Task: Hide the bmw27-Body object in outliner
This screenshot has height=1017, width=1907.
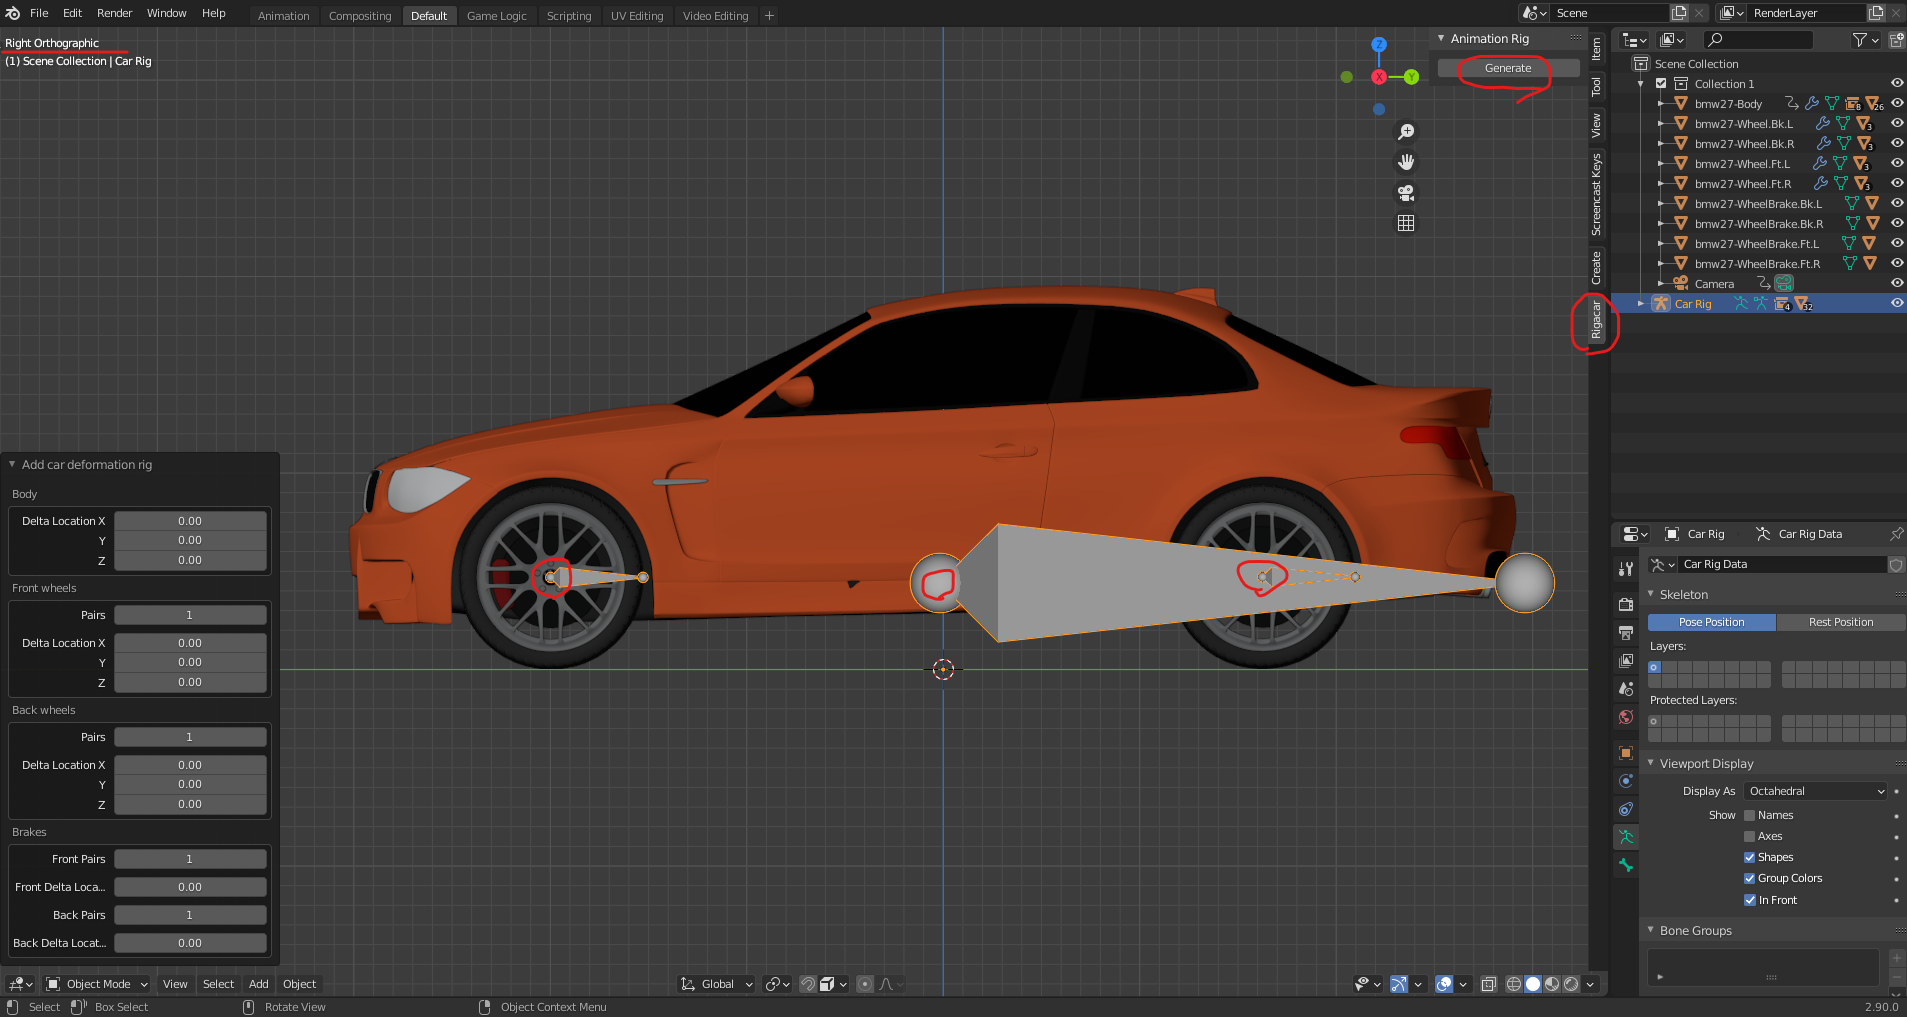Action: click(x=1896, y=104)
